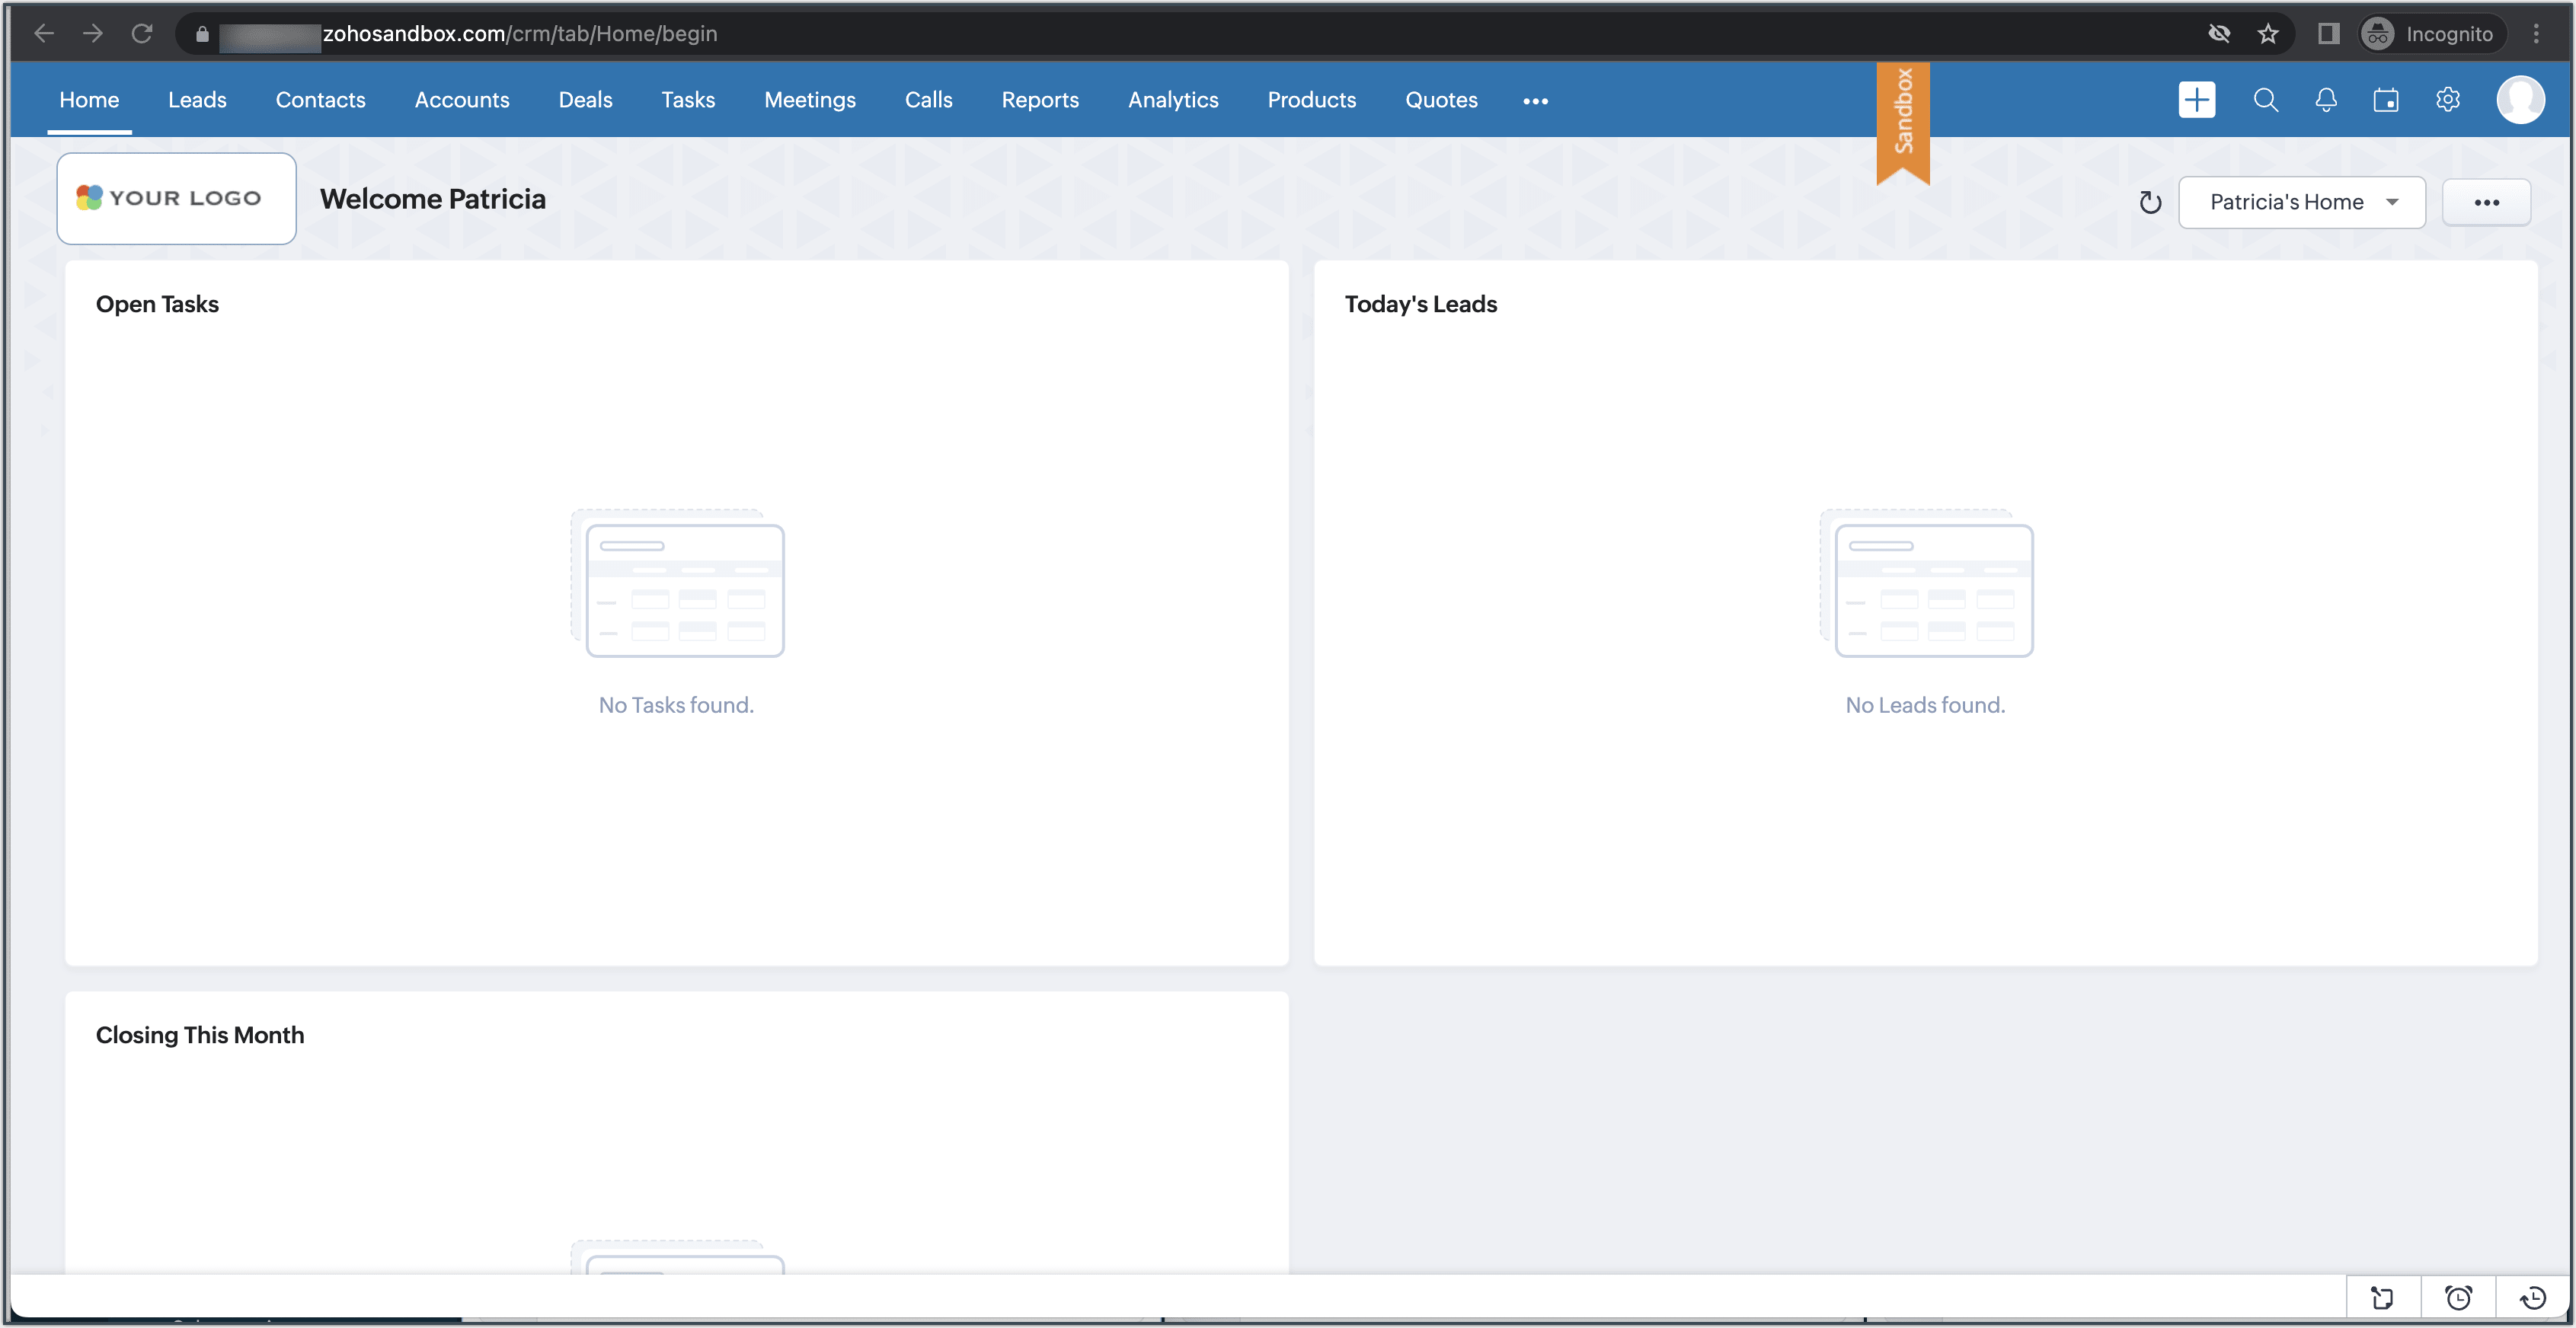Go to the Analytics tab
The image size is (2576, 1328).
(1172, 100)
